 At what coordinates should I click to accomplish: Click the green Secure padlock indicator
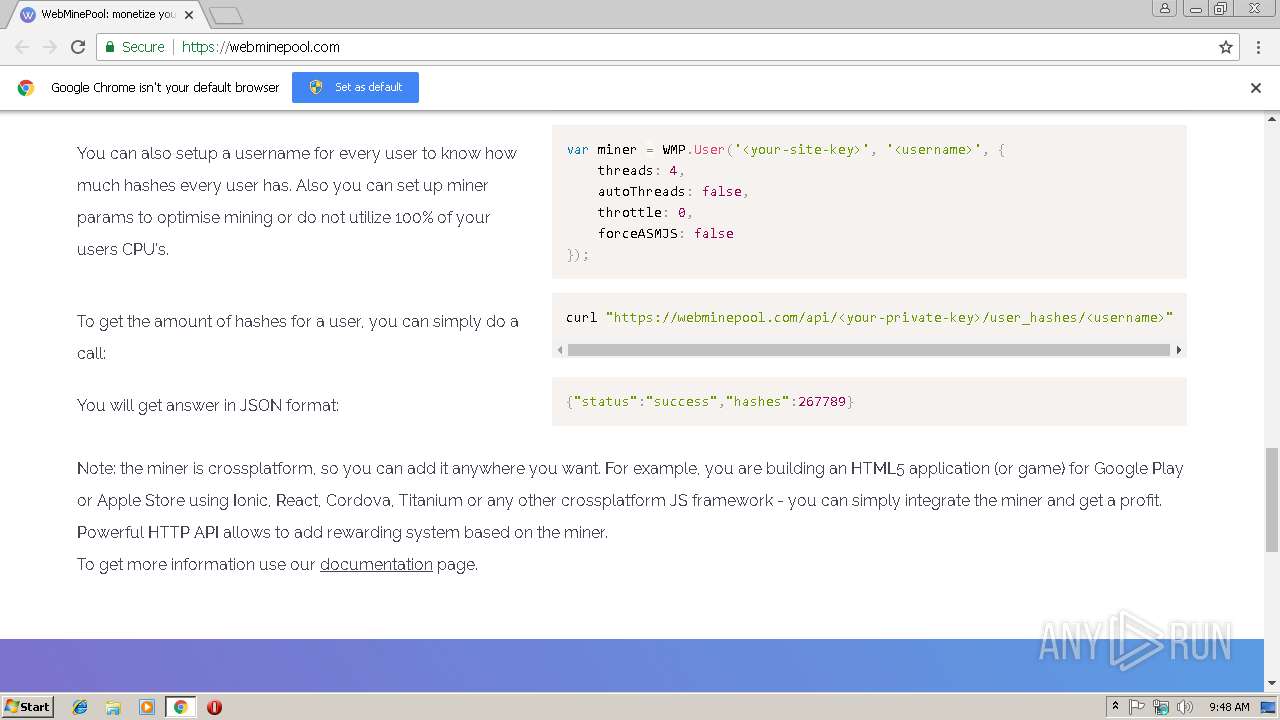[135, 47]
